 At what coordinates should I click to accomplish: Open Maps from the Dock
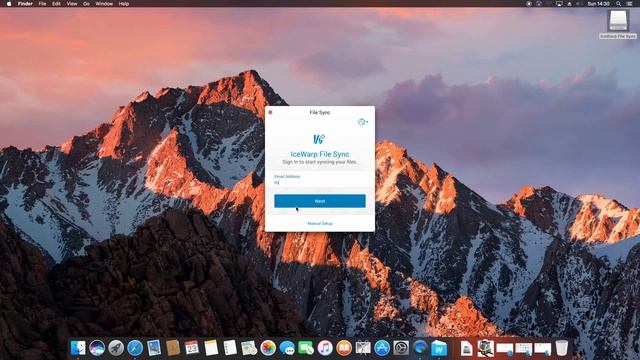click(249, 348)
